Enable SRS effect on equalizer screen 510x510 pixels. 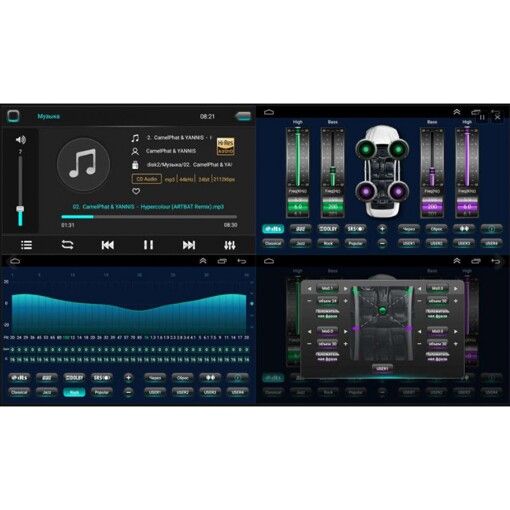click(101, 378)
